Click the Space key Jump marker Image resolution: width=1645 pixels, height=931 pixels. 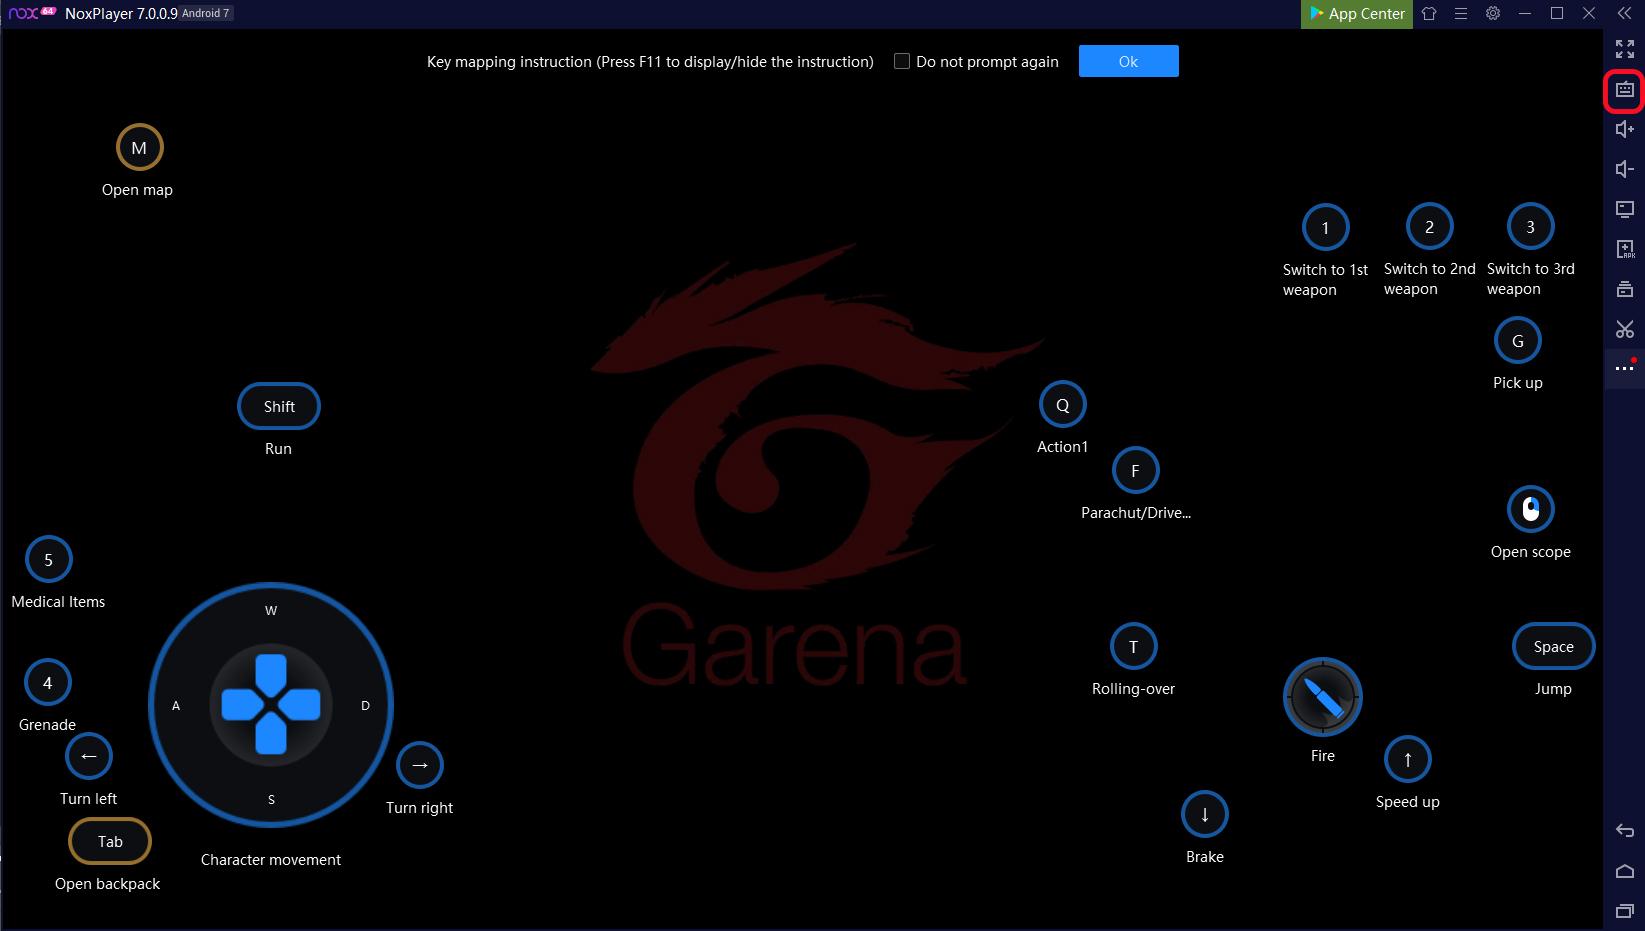tap(1554, 647)
